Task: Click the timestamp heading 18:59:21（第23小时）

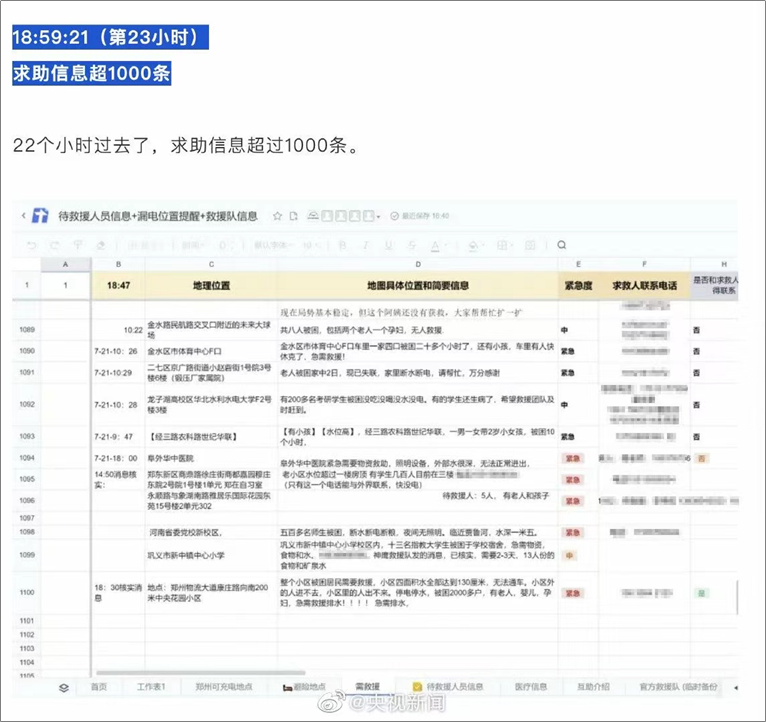Action: tap(110, 37)
